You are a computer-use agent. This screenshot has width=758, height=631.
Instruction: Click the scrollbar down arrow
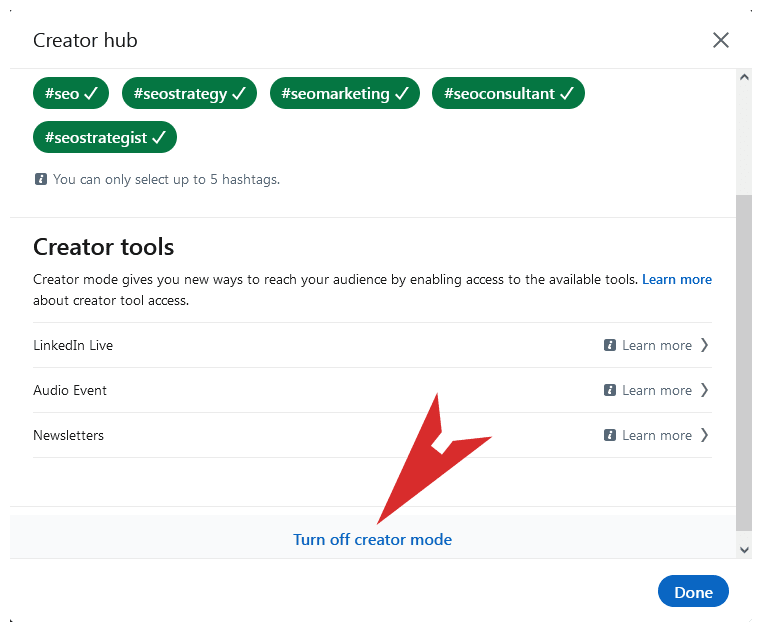tap(744, 550)
